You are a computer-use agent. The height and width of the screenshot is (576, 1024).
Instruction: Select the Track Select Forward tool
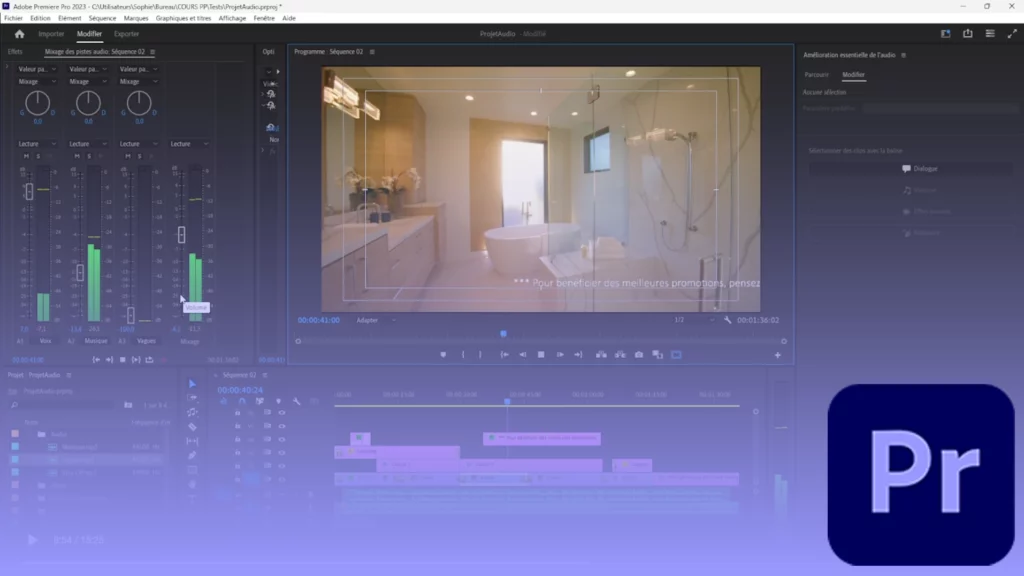(x=192, y=398)
